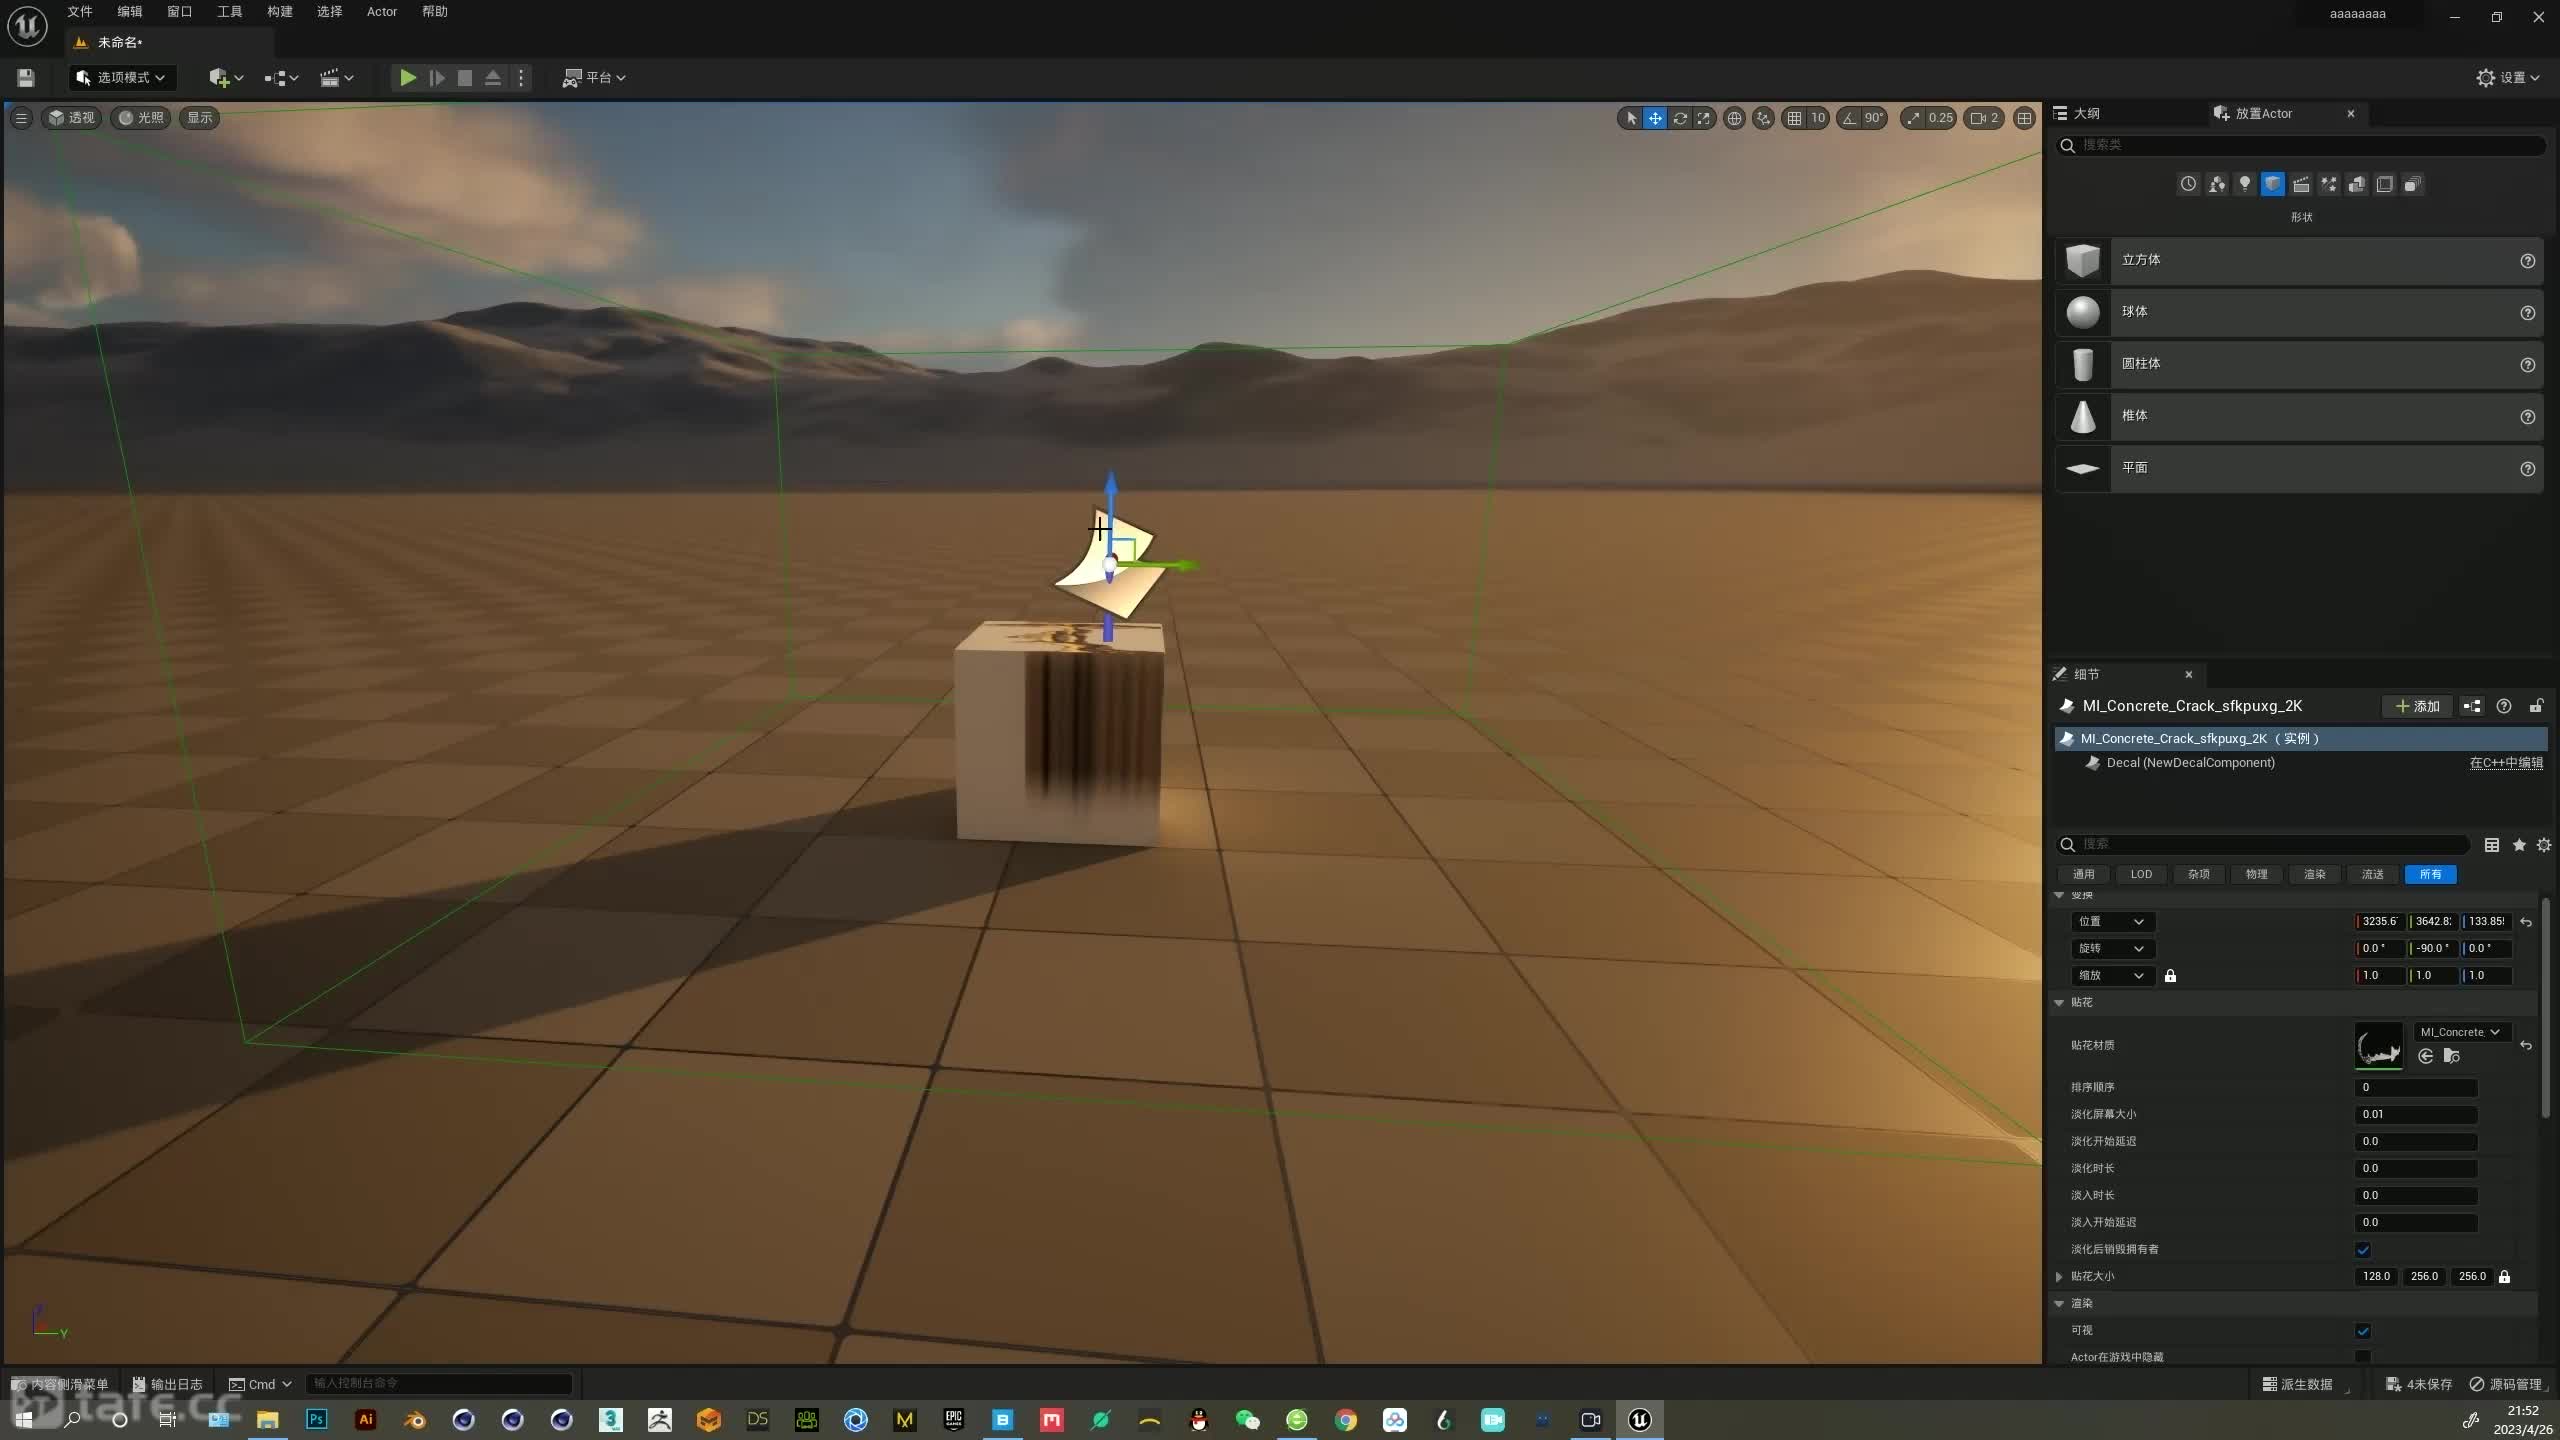
Task: Open the 选项模式 mode dropdown
Action: click(x=122, y=77)
